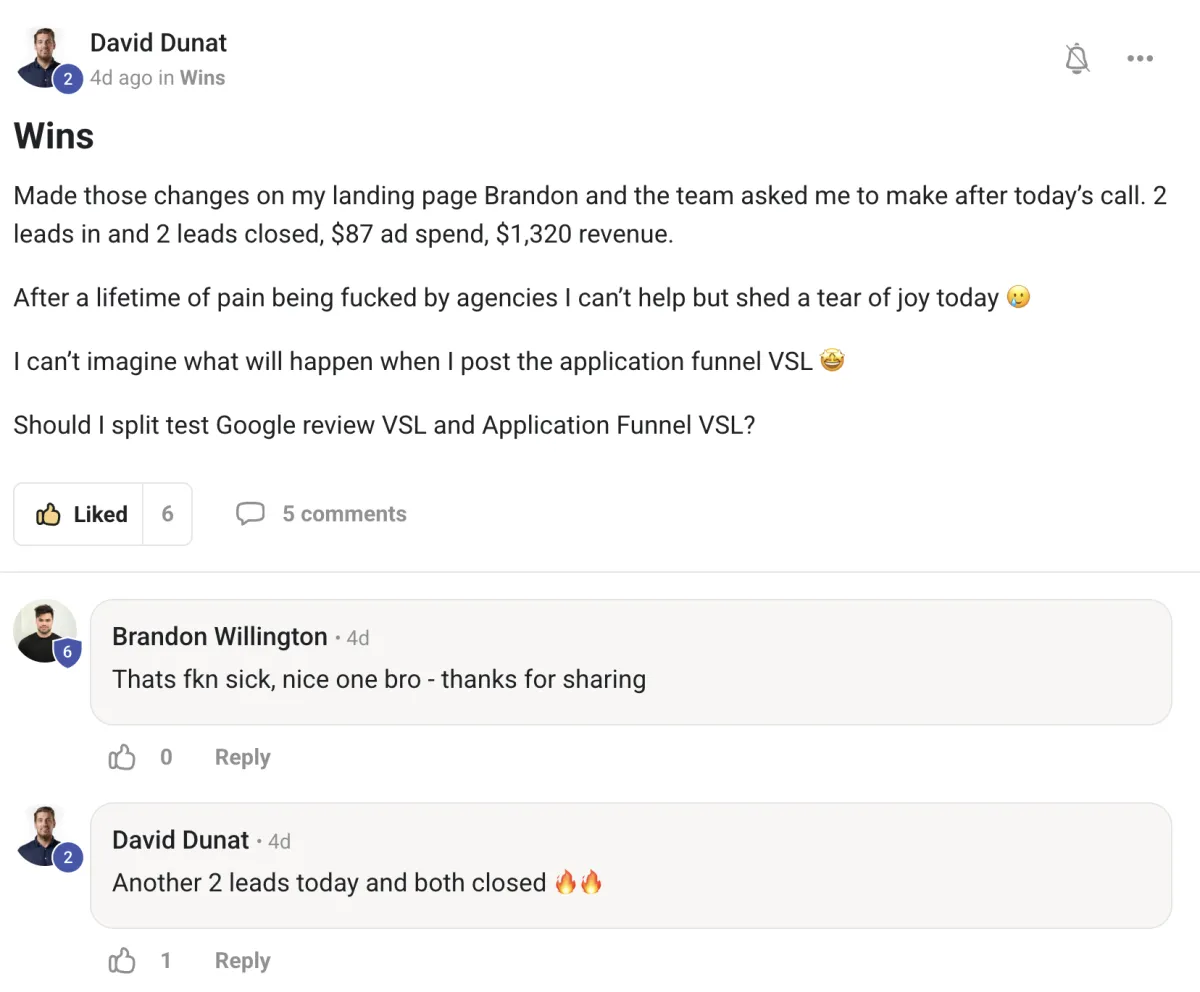Open the Wins category link
The width and height of the screenshot is (1200, 992).
(x=202, y=78)
